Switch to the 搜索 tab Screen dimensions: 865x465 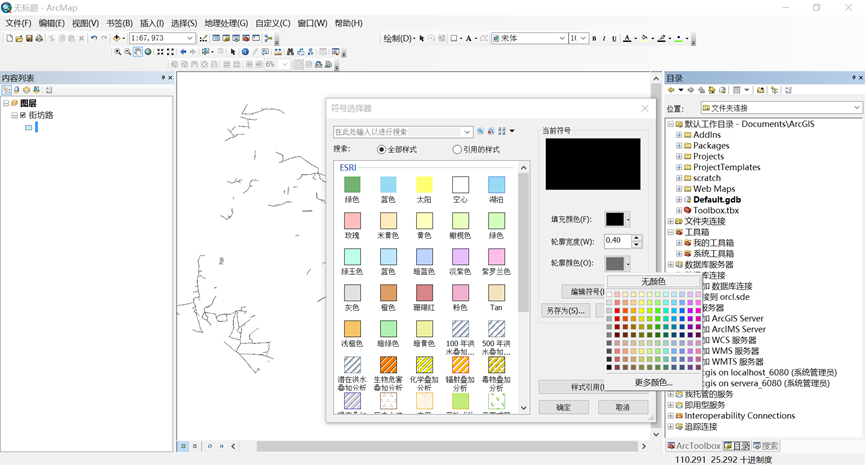(x=766, y=446)
